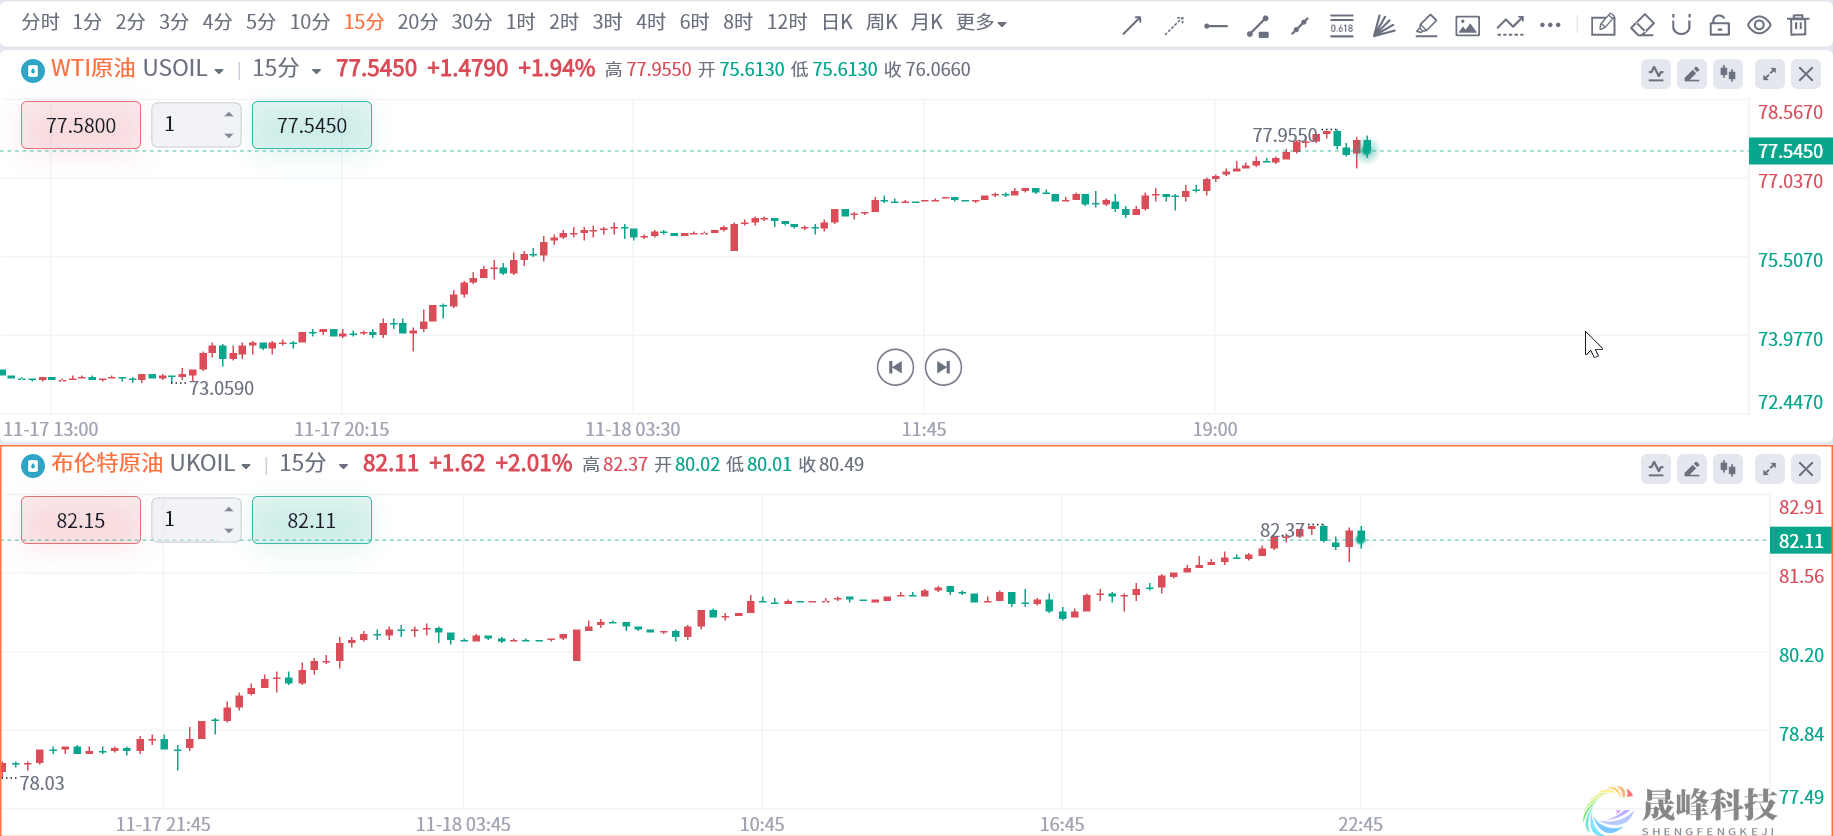
Task: Increase UKOIL lot quantity with up arrow
Action: point(229,509)
